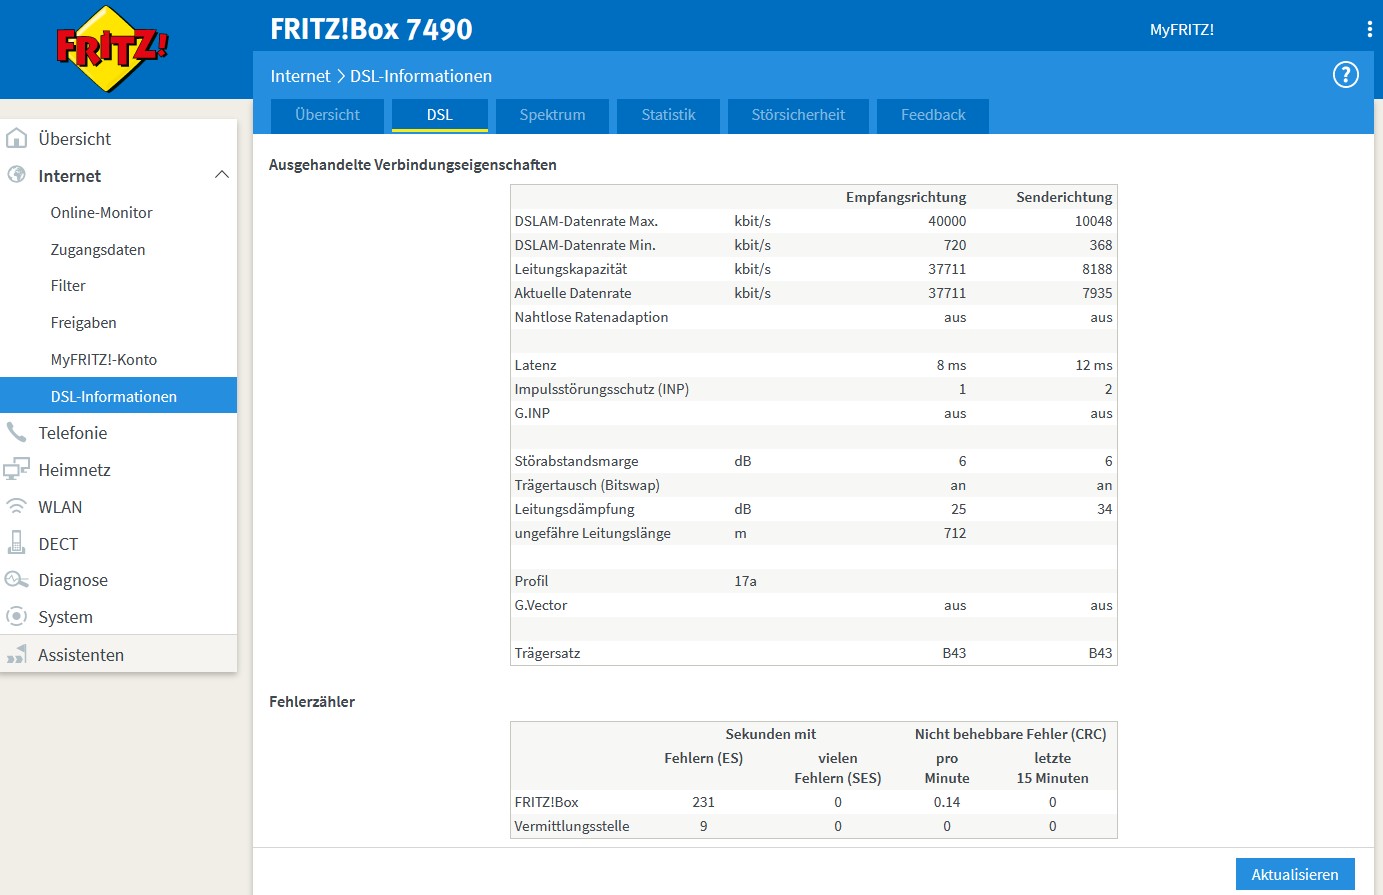The image size is (1383, 895).
Task: Click the Ausgehandelte Verbindungseigenschaften heading
Action: point(413,165)
